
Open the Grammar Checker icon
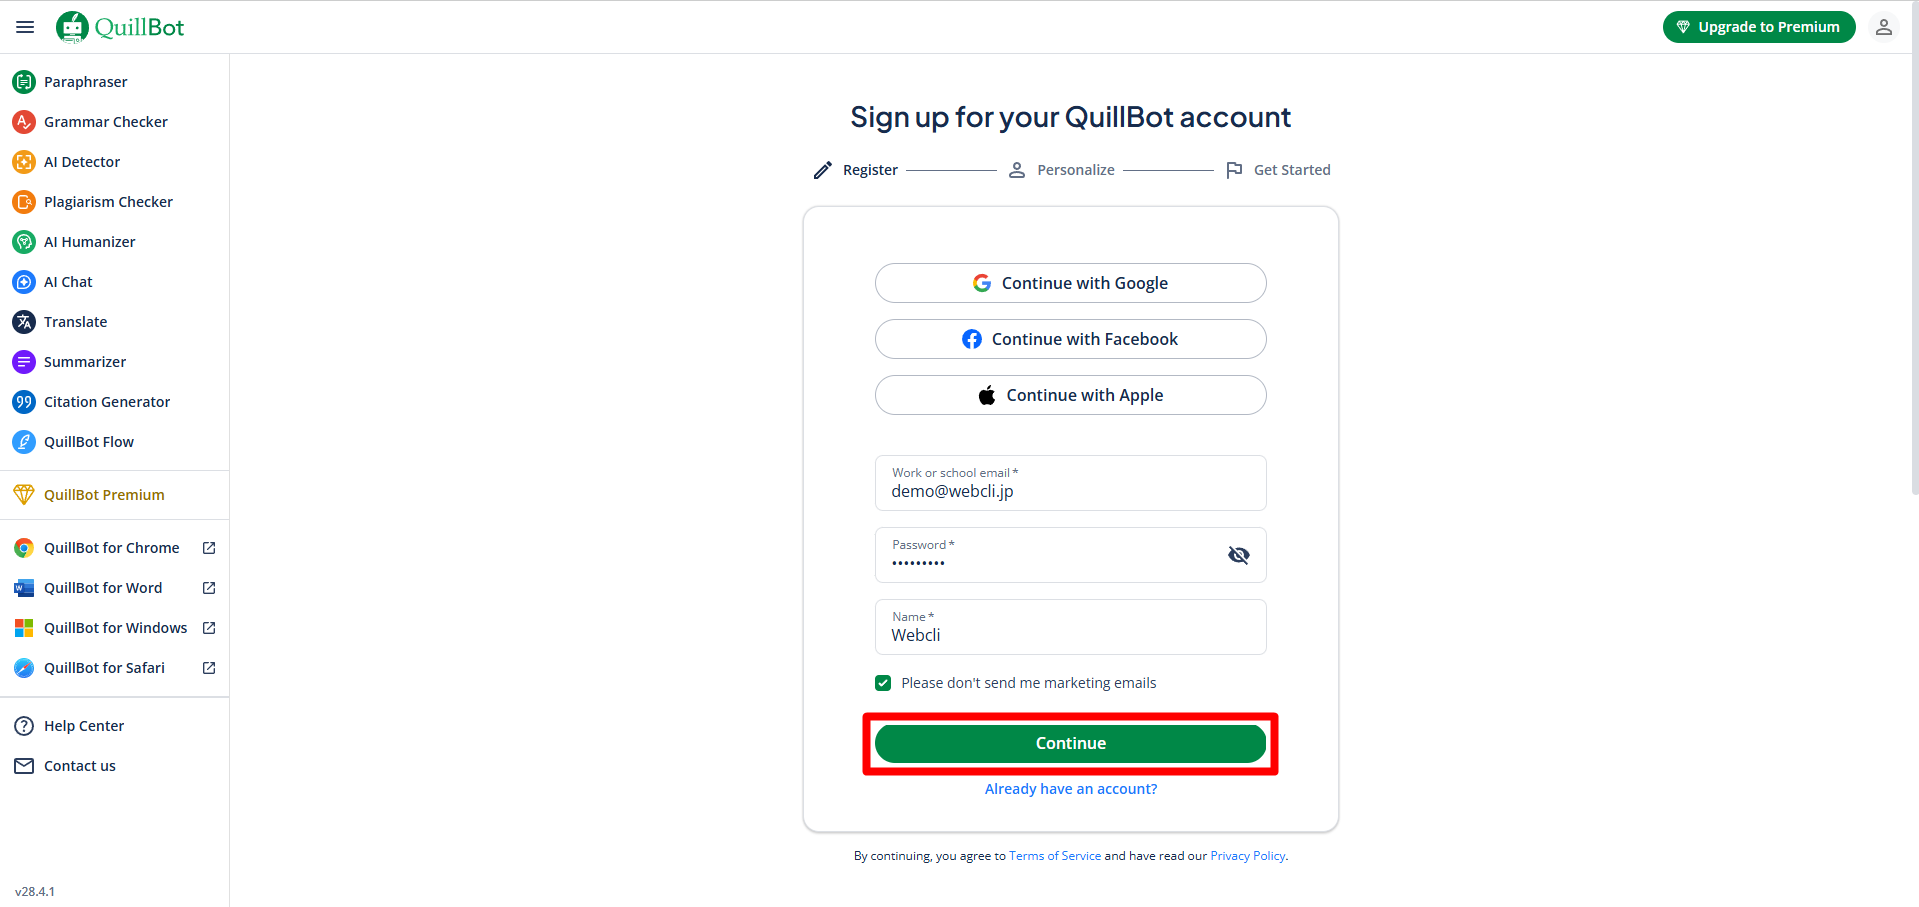tap(24, 122)
